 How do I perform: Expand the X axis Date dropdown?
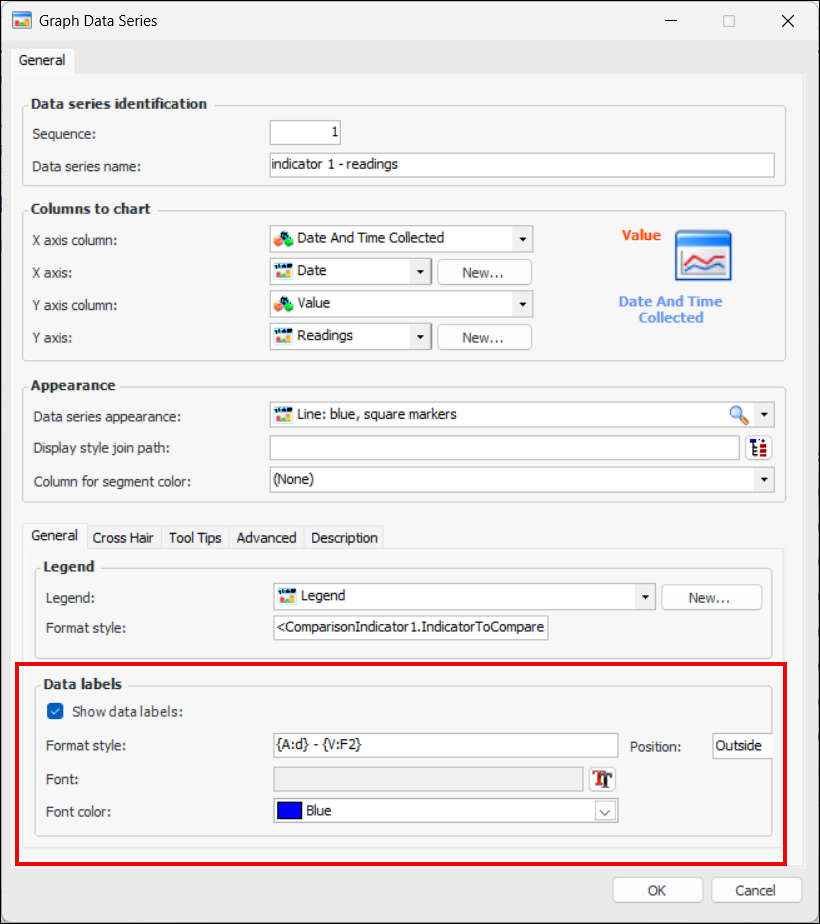tap(420, 272)
